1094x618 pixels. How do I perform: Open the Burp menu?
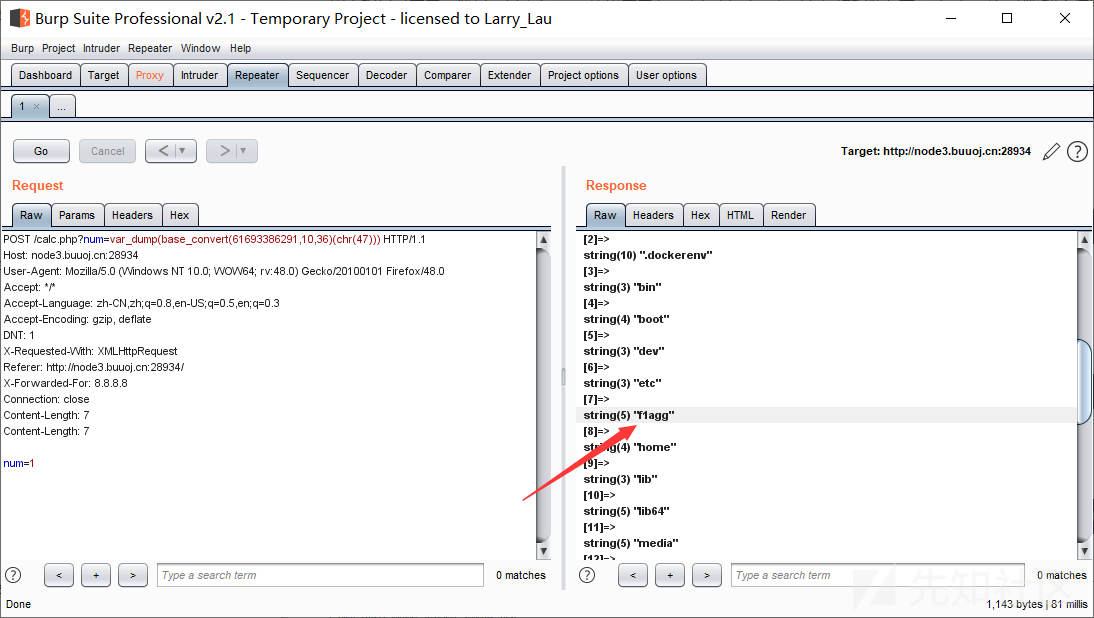[x=22, y=48]
